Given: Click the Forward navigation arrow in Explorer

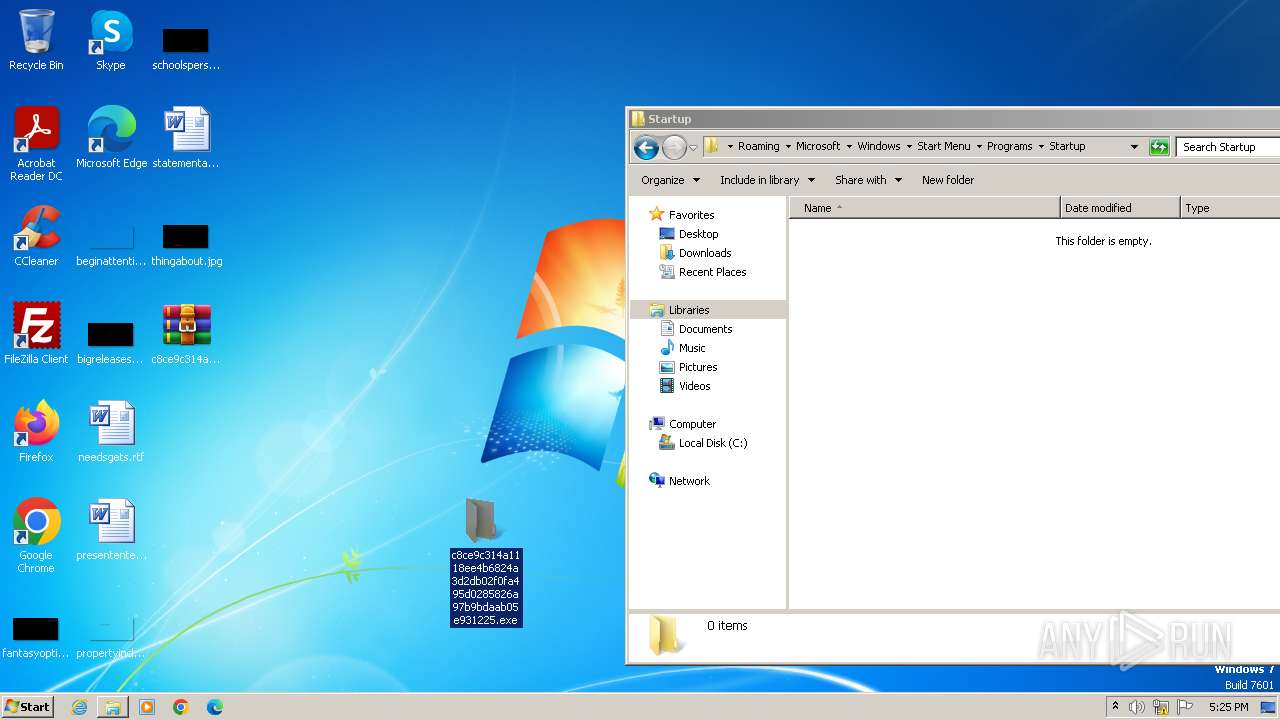Looking at the screenshot, I should [674, 148].
